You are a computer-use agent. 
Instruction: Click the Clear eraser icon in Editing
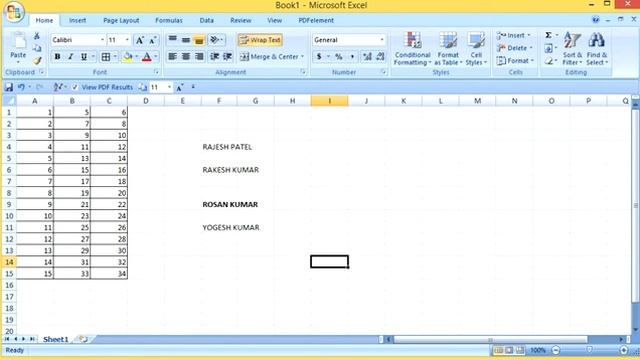[x=549, y=61]
